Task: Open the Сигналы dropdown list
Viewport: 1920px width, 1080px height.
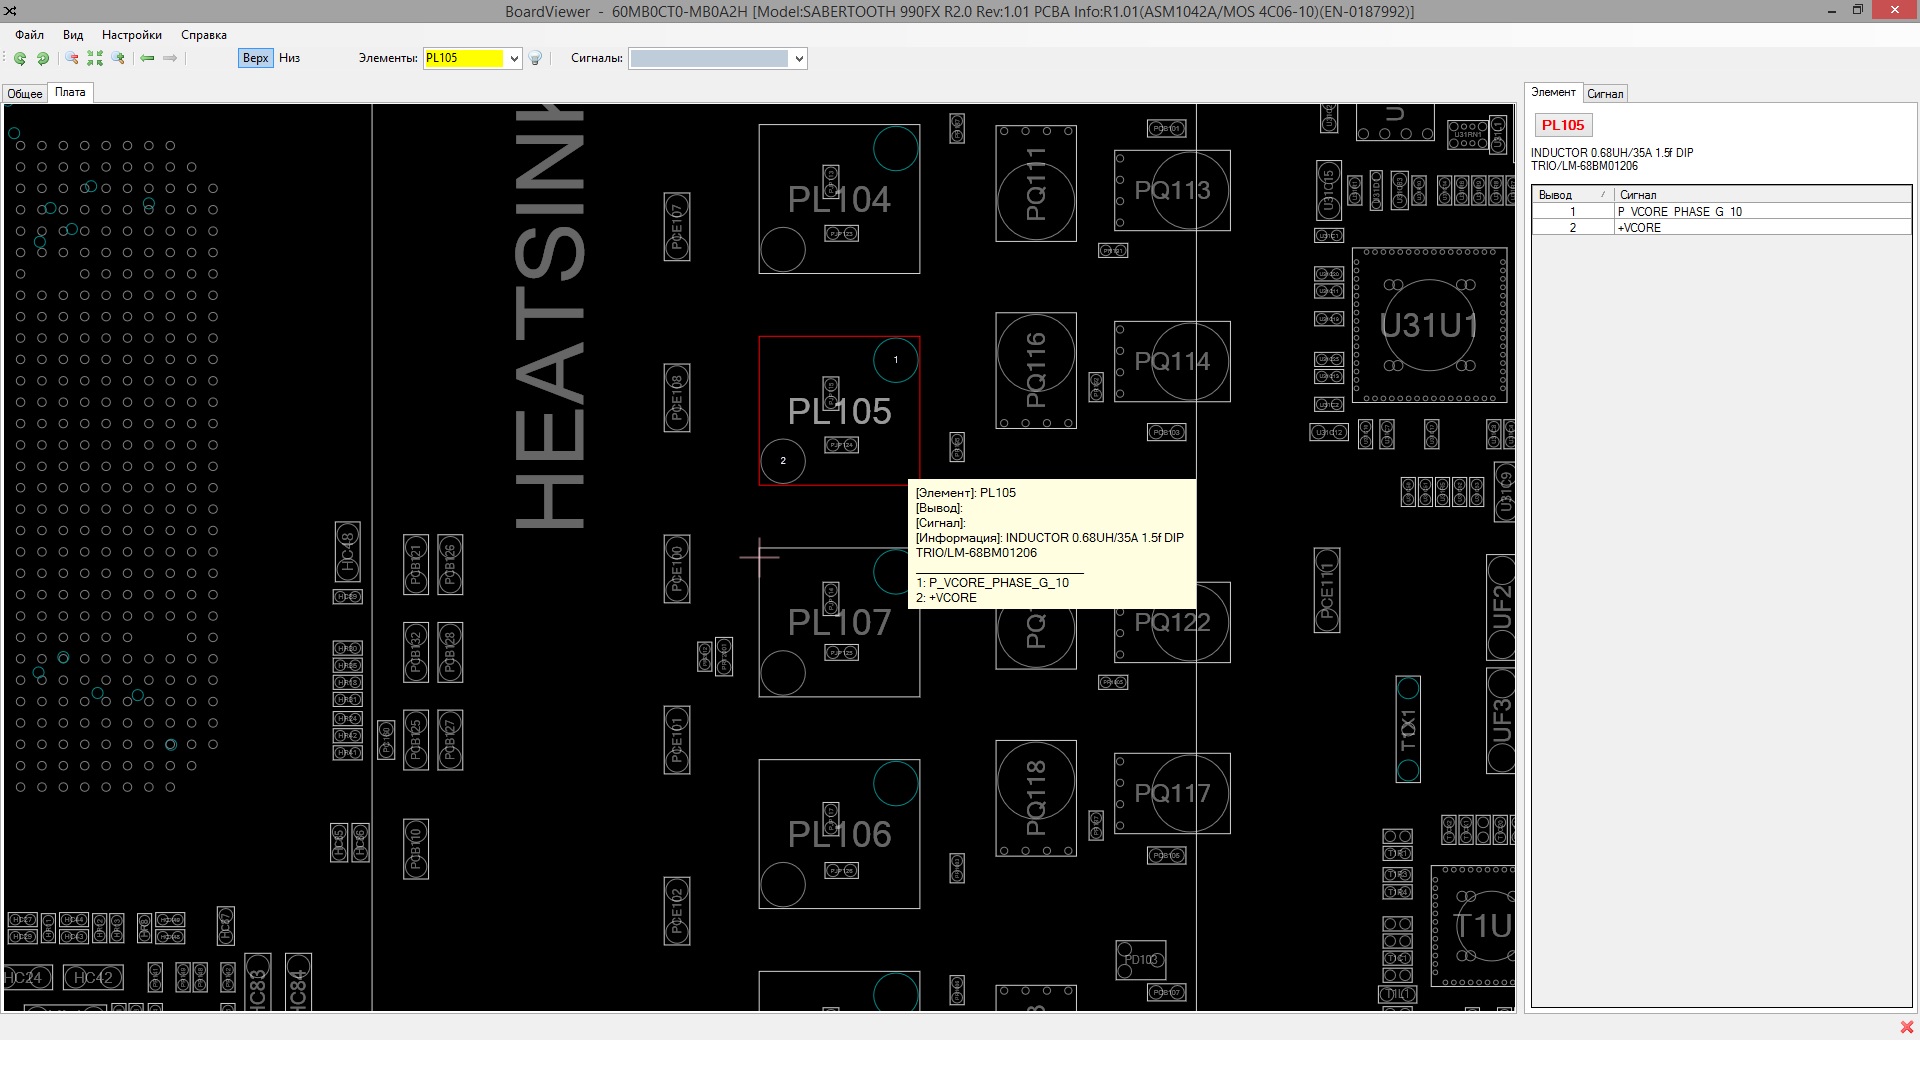Action: 798,58
